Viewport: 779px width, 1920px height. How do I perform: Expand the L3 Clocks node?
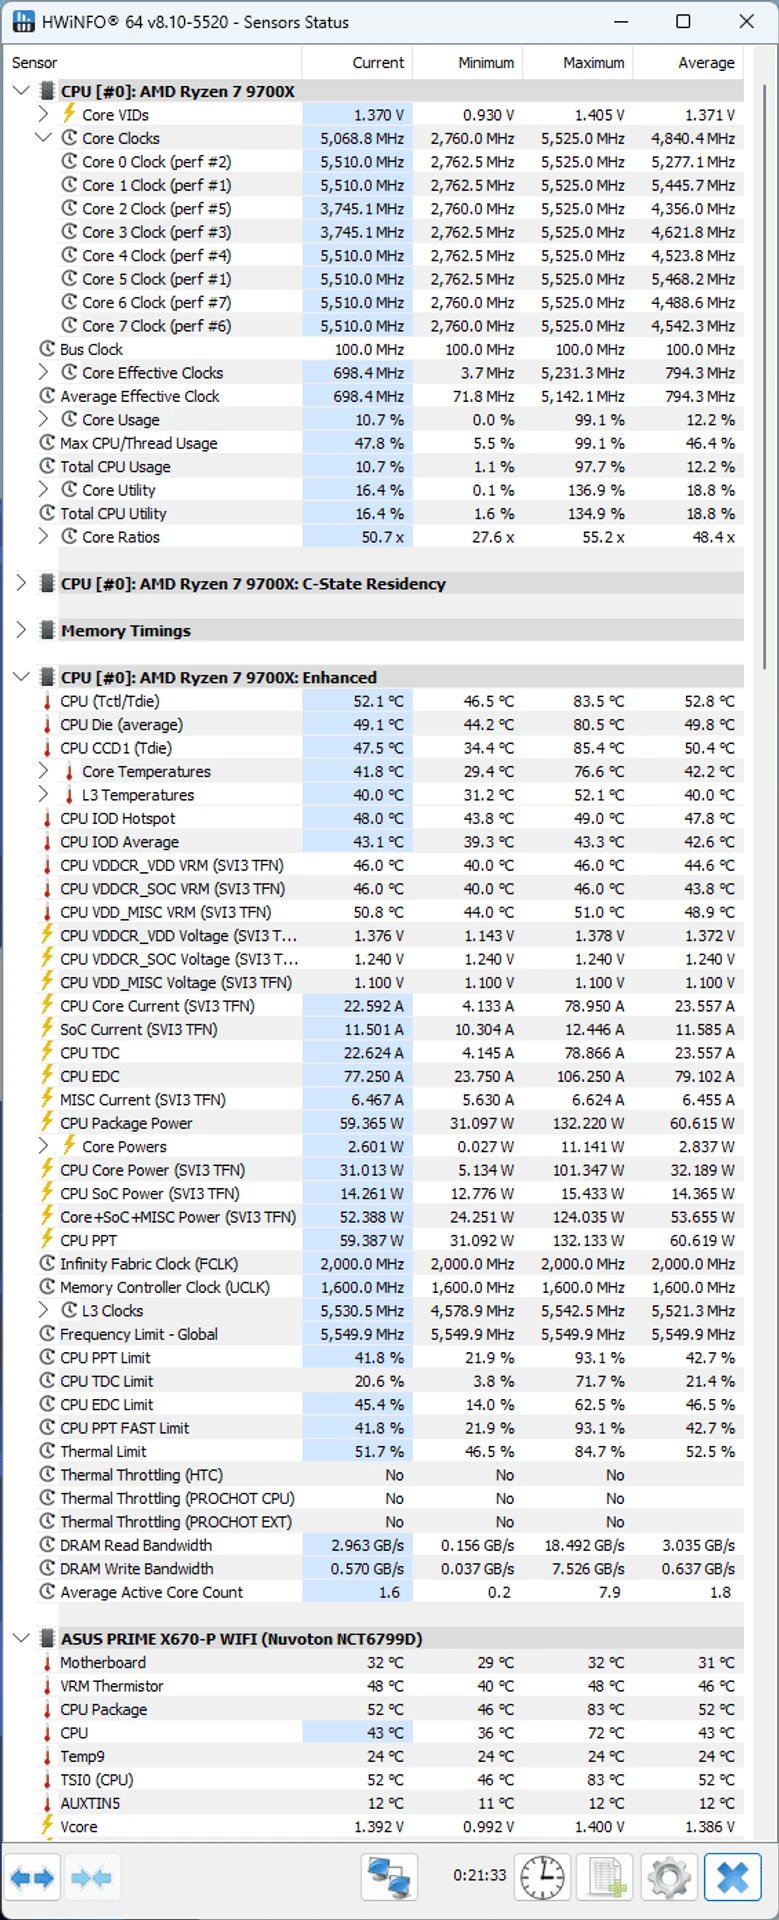click(x=43, y=1310)
